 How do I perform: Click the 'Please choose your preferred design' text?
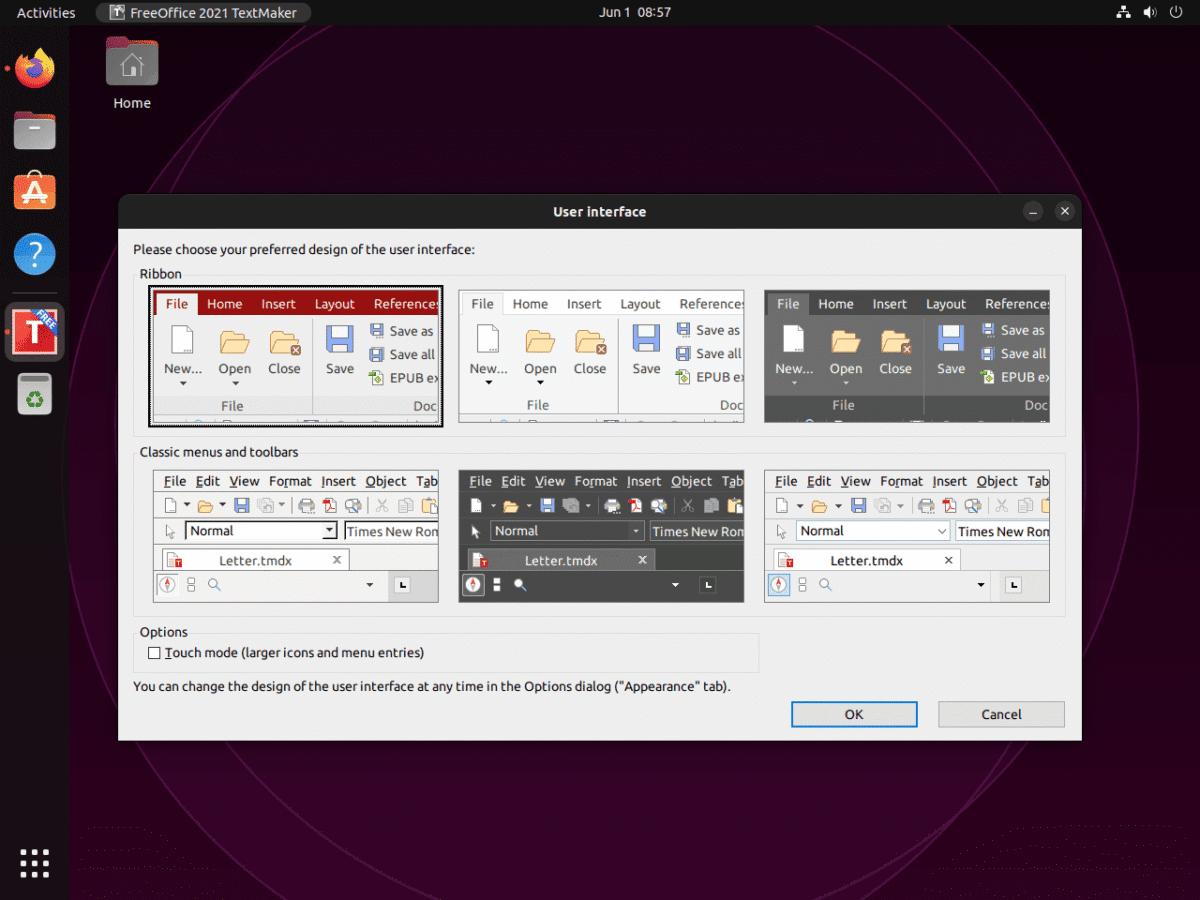point(304,249)
